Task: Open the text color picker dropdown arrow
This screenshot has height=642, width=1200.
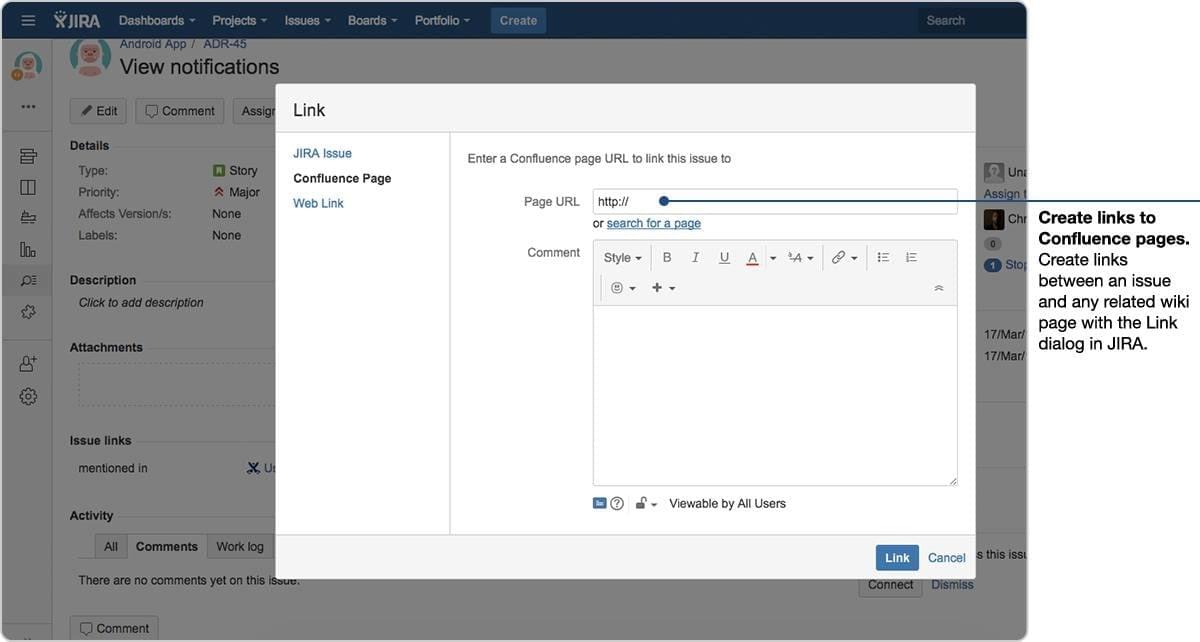Action: pyautogui.click(x=773, y=258)
